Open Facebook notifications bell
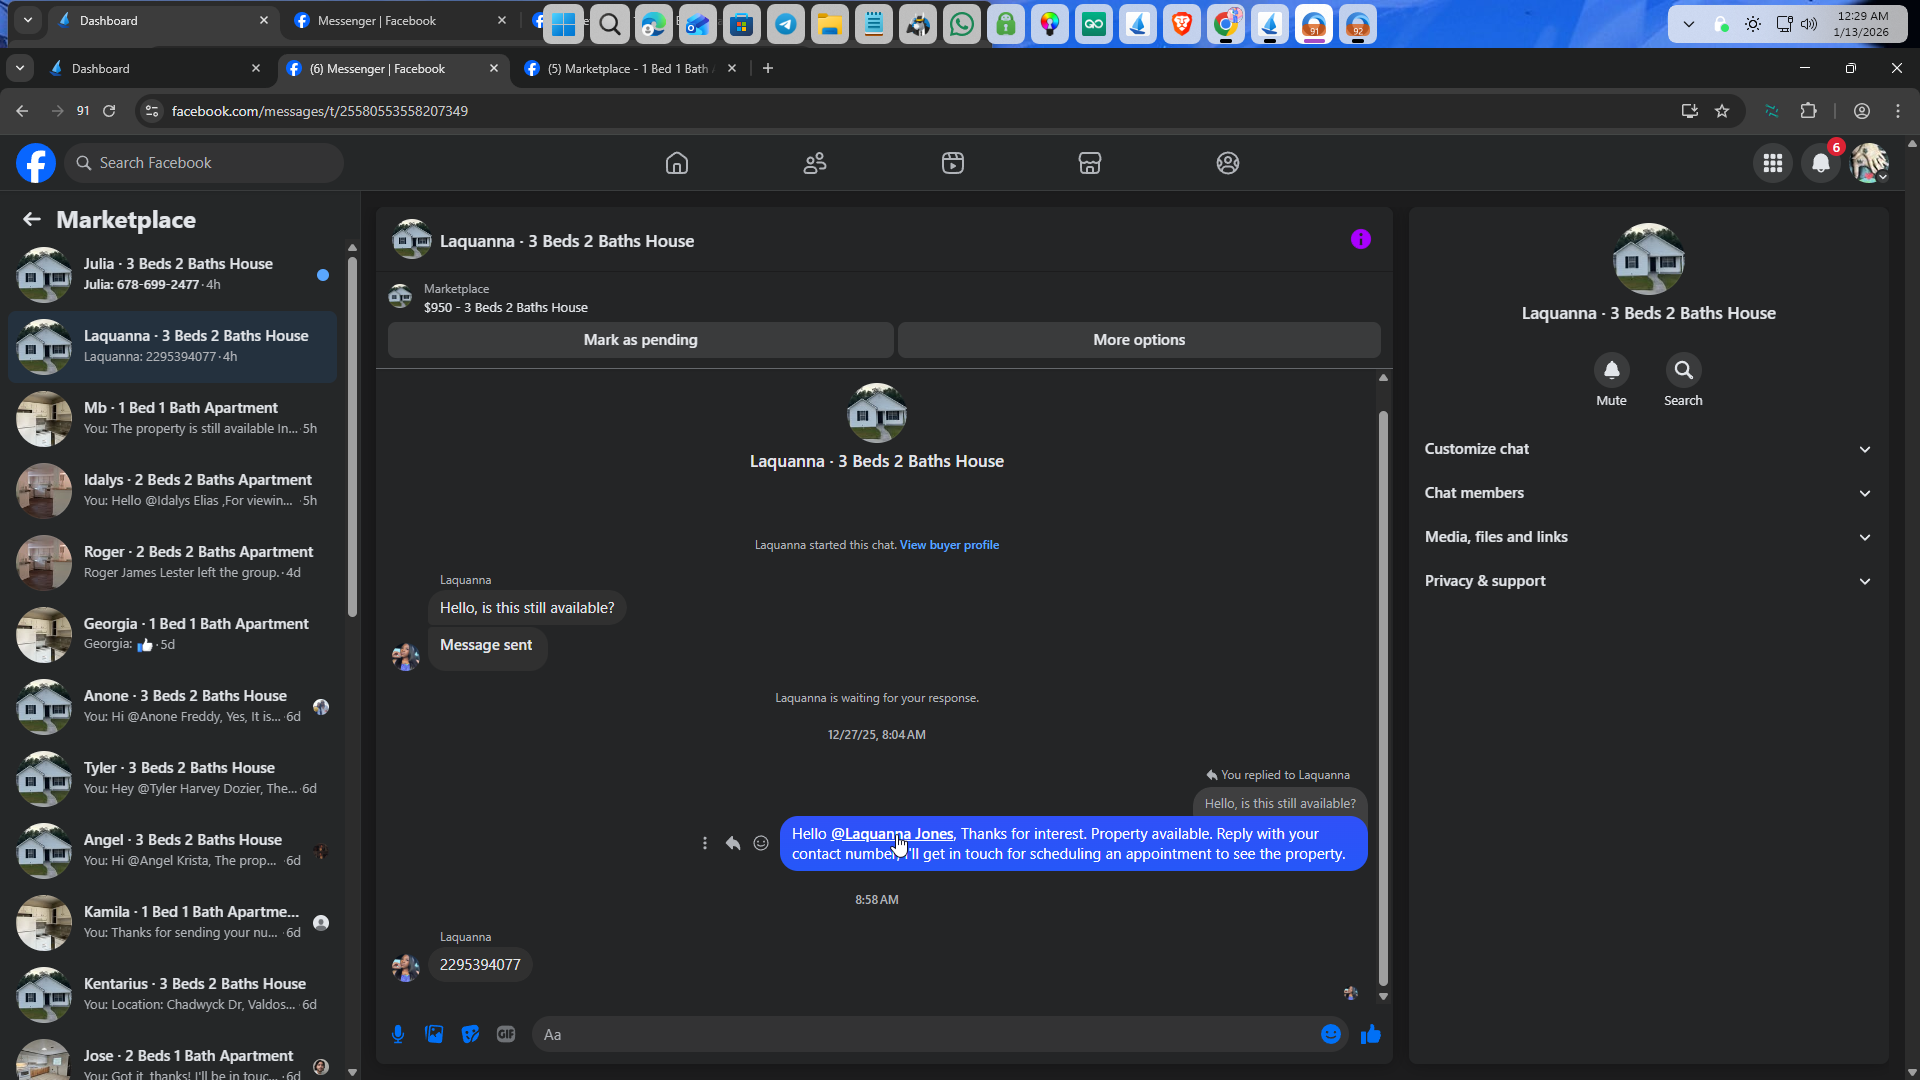The image size is (1920, 1080). 1820,163
